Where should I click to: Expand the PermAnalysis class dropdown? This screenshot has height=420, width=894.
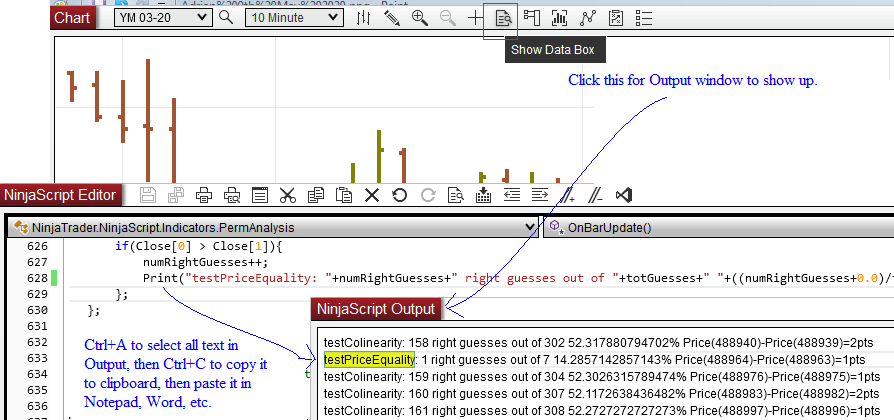point(274,227)
